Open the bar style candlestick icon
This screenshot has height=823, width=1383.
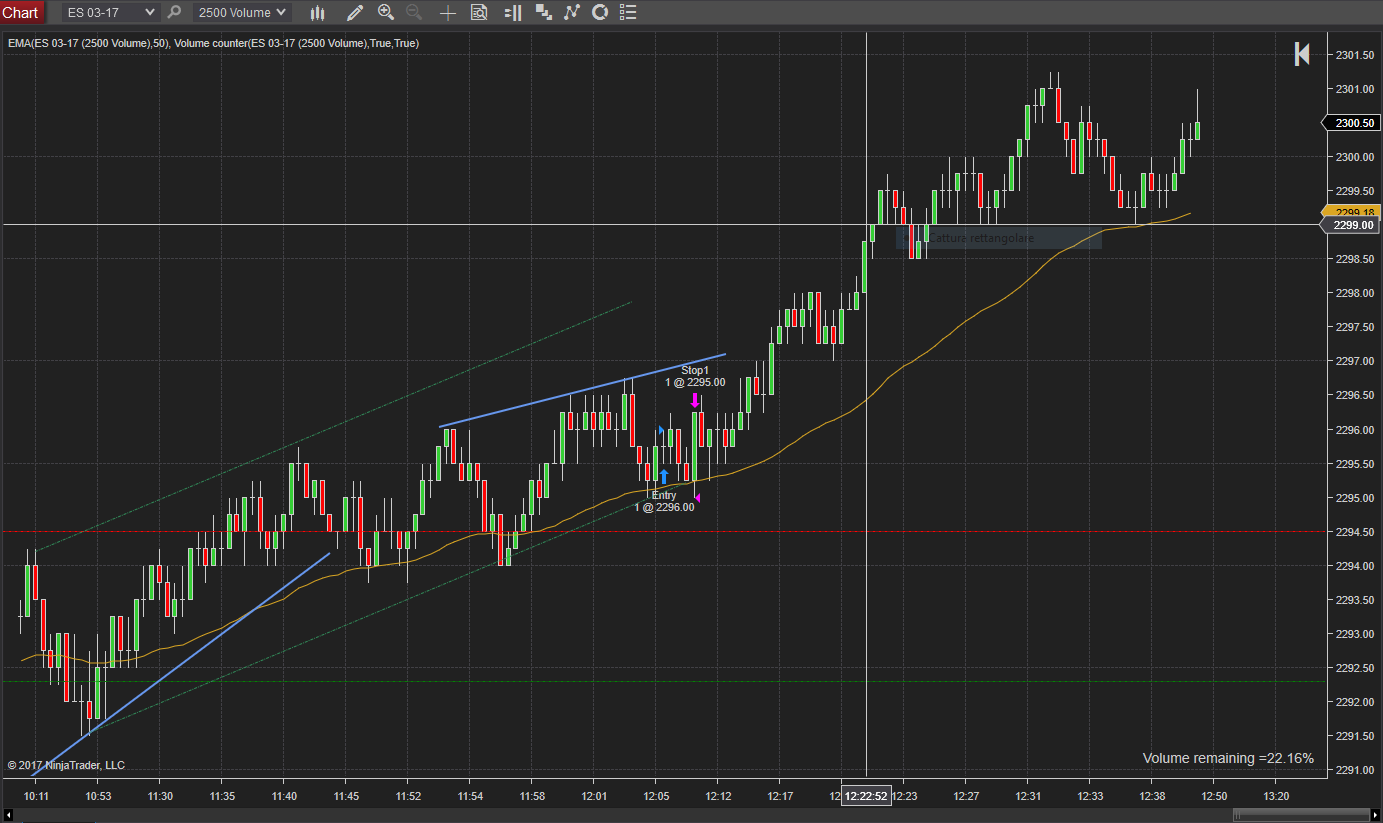(x=318, y=13)
